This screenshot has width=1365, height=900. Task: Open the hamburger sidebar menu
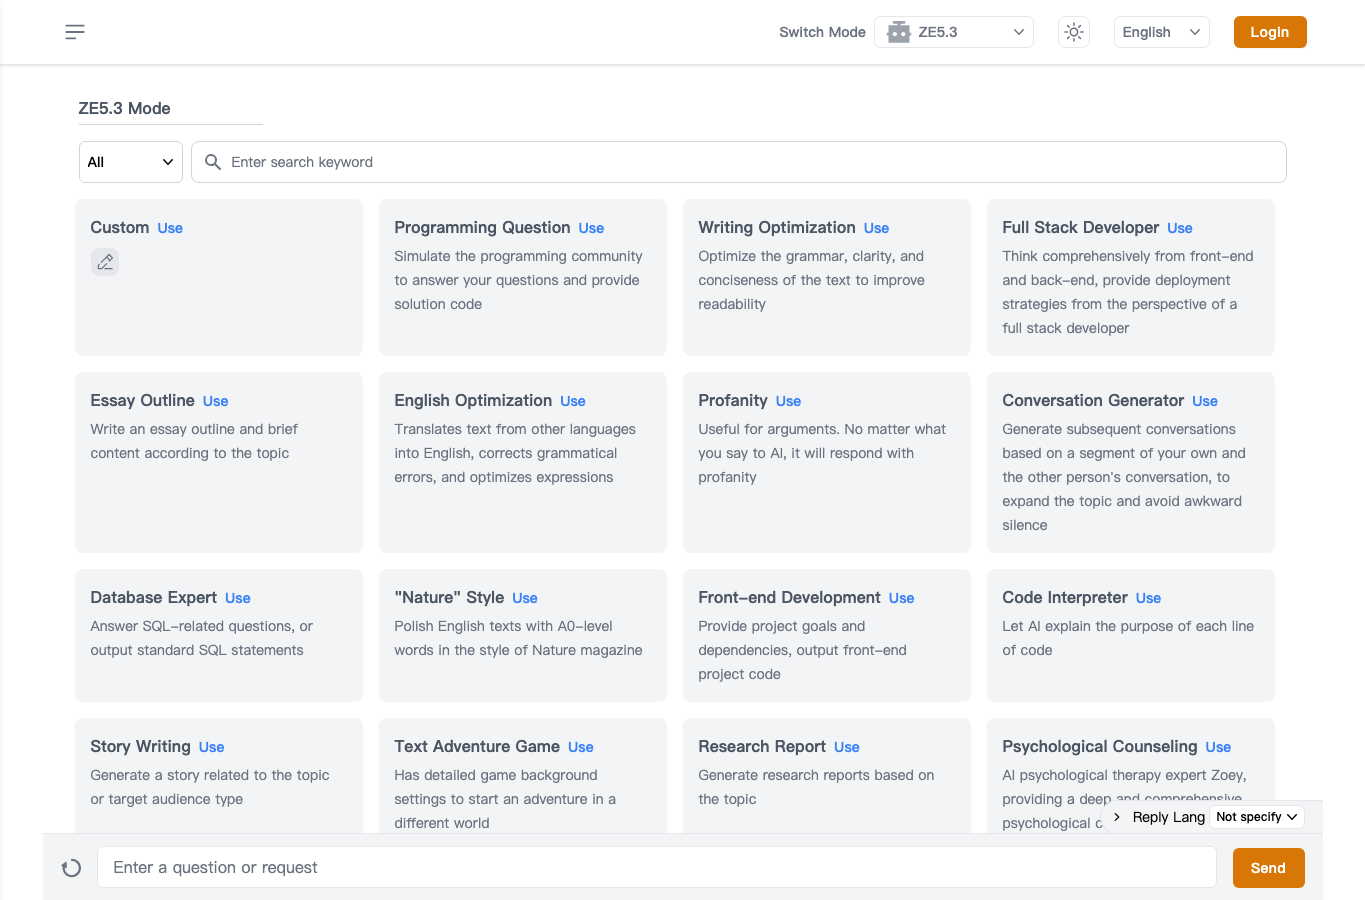(75, 32)
